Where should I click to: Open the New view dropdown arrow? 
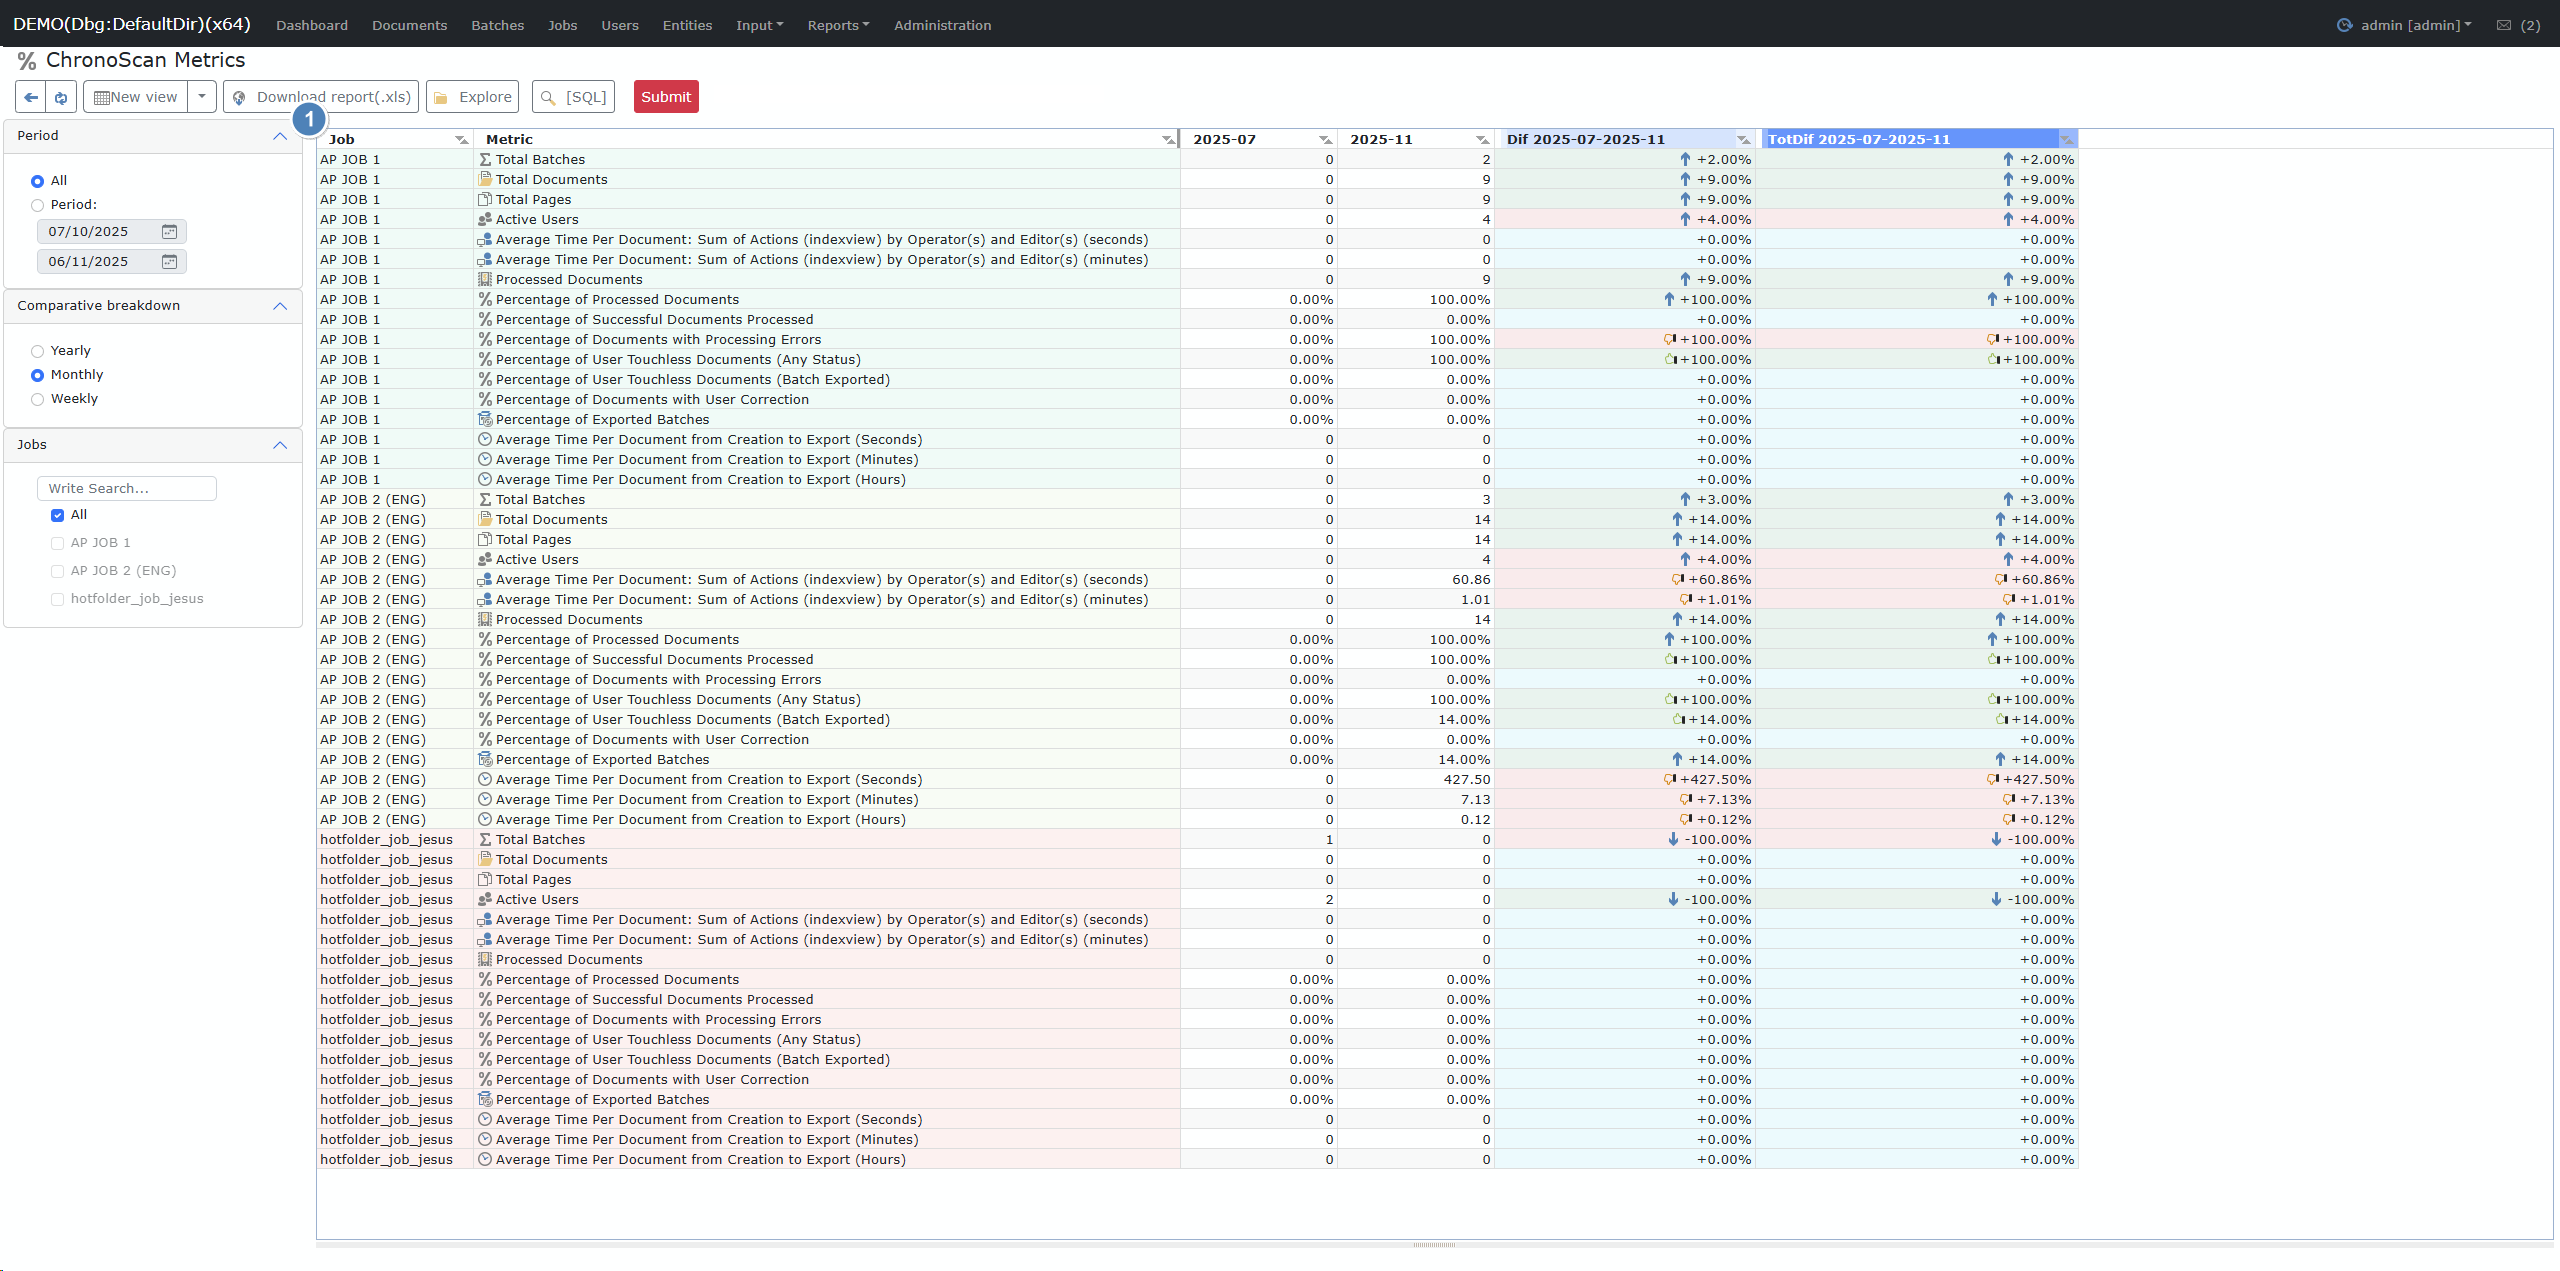click(202, 97)
